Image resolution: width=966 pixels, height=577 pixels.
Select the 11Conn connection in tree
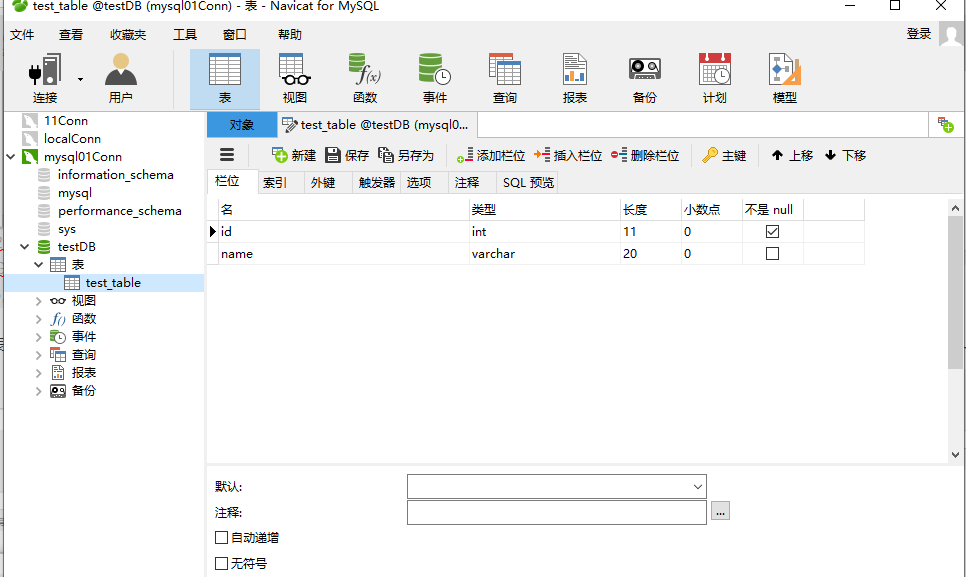pos(65,121)
